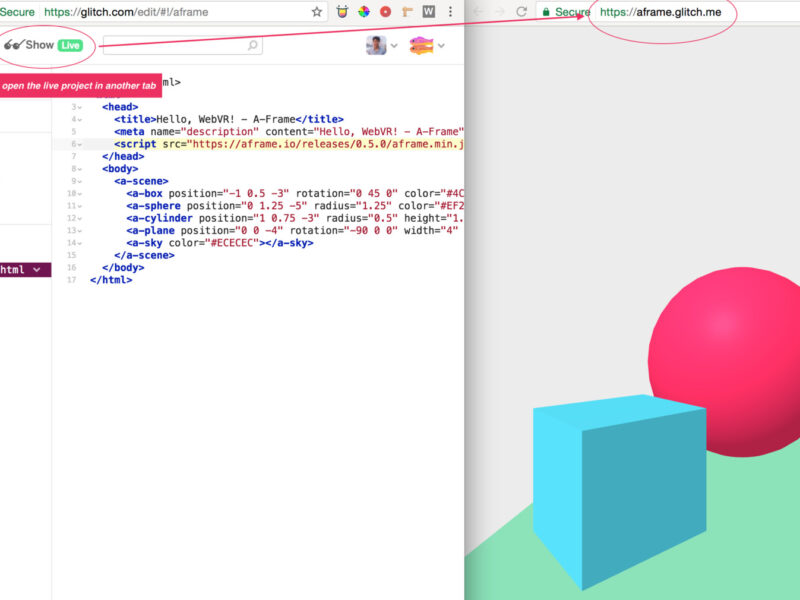Click the paint roller extension icon
The image size is (800, 600).
[x=407, y=11]
